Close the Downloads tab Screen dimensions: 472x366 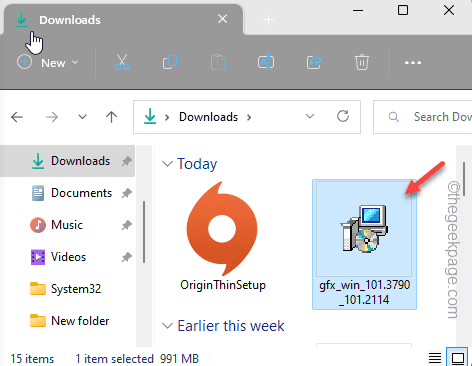coord(223,19)
